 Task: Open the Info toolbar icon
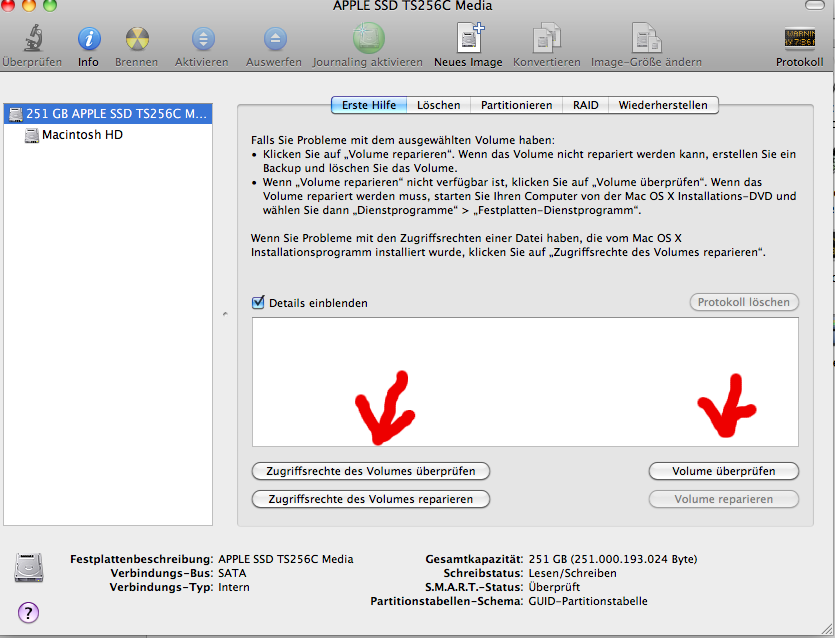point(88,39)
